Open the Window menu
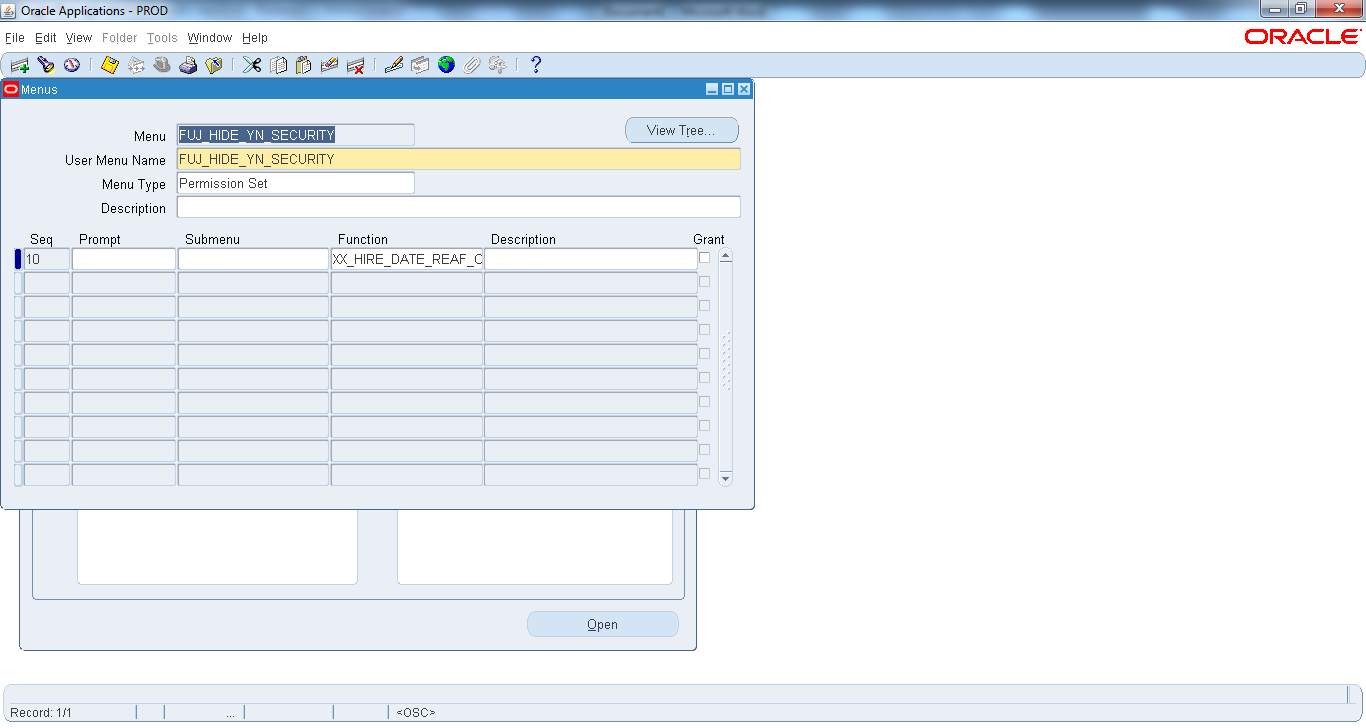This screenshot has width=1366, height=728. pos(210,38)
